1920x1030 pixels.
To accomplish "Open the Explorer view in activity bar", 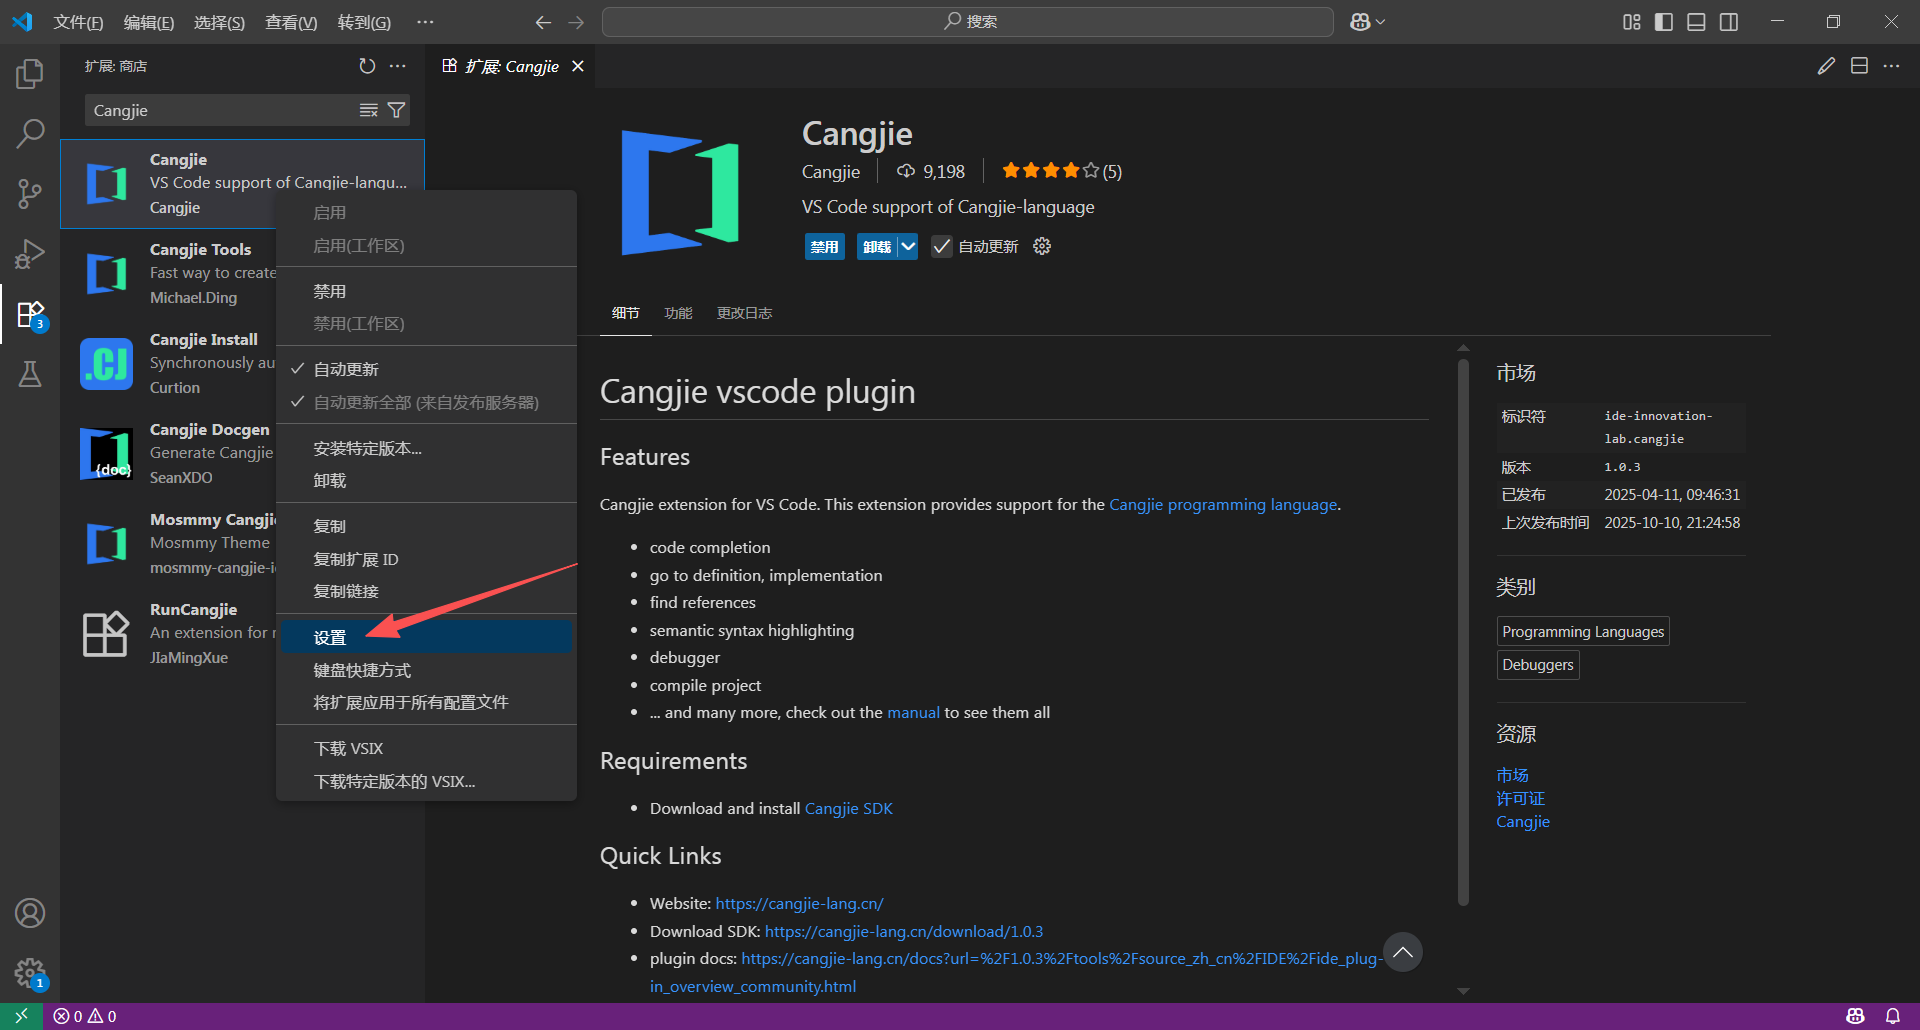I will coord(30,73).
